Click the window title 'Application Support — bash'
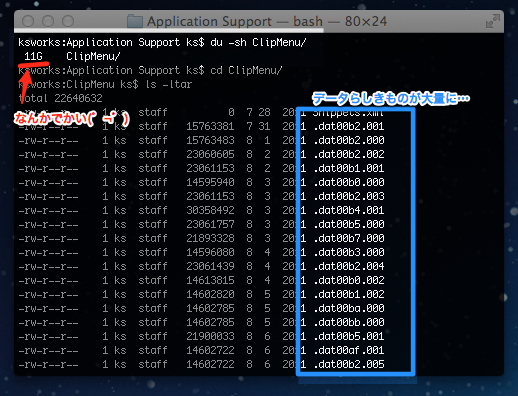The image size is (518, 396). coord(235,21)
